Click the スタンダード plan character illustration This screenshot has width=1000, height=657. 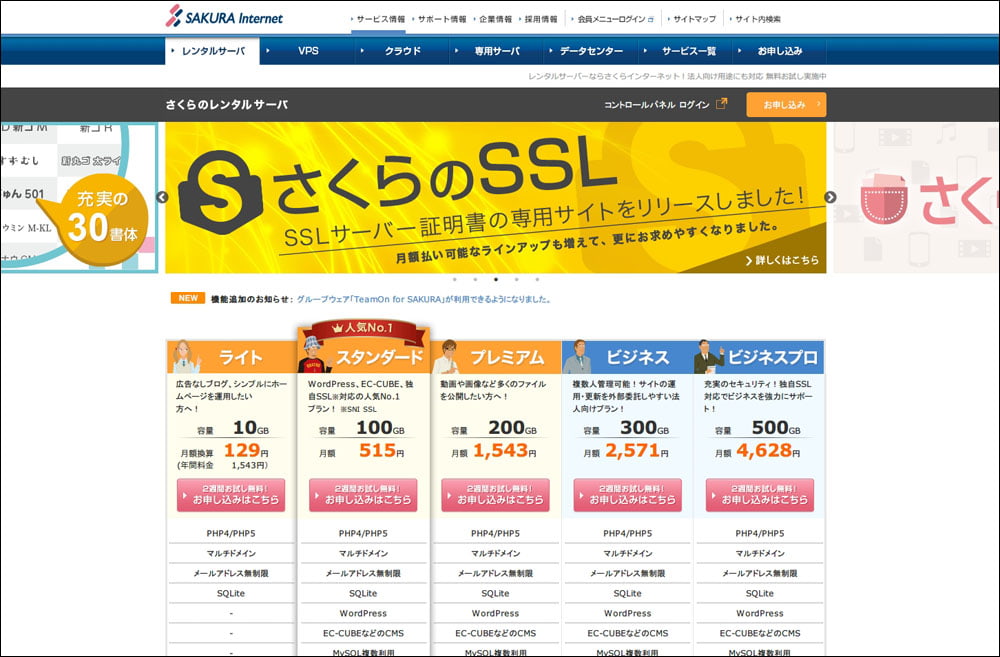coord(314,355)
